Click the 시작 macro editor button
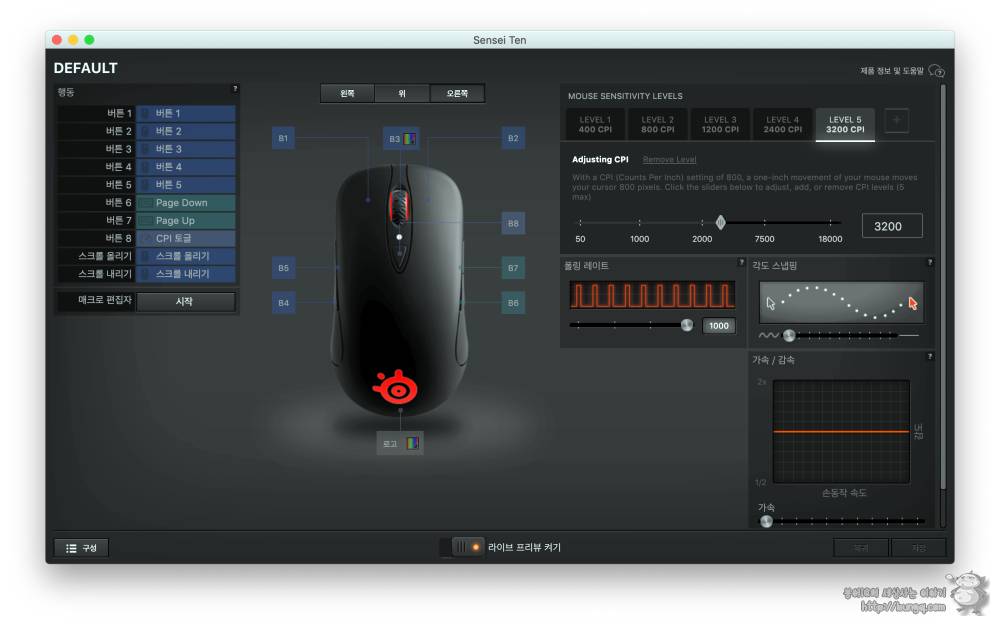This screenshot has height=624, width=1000. point(186,301)
